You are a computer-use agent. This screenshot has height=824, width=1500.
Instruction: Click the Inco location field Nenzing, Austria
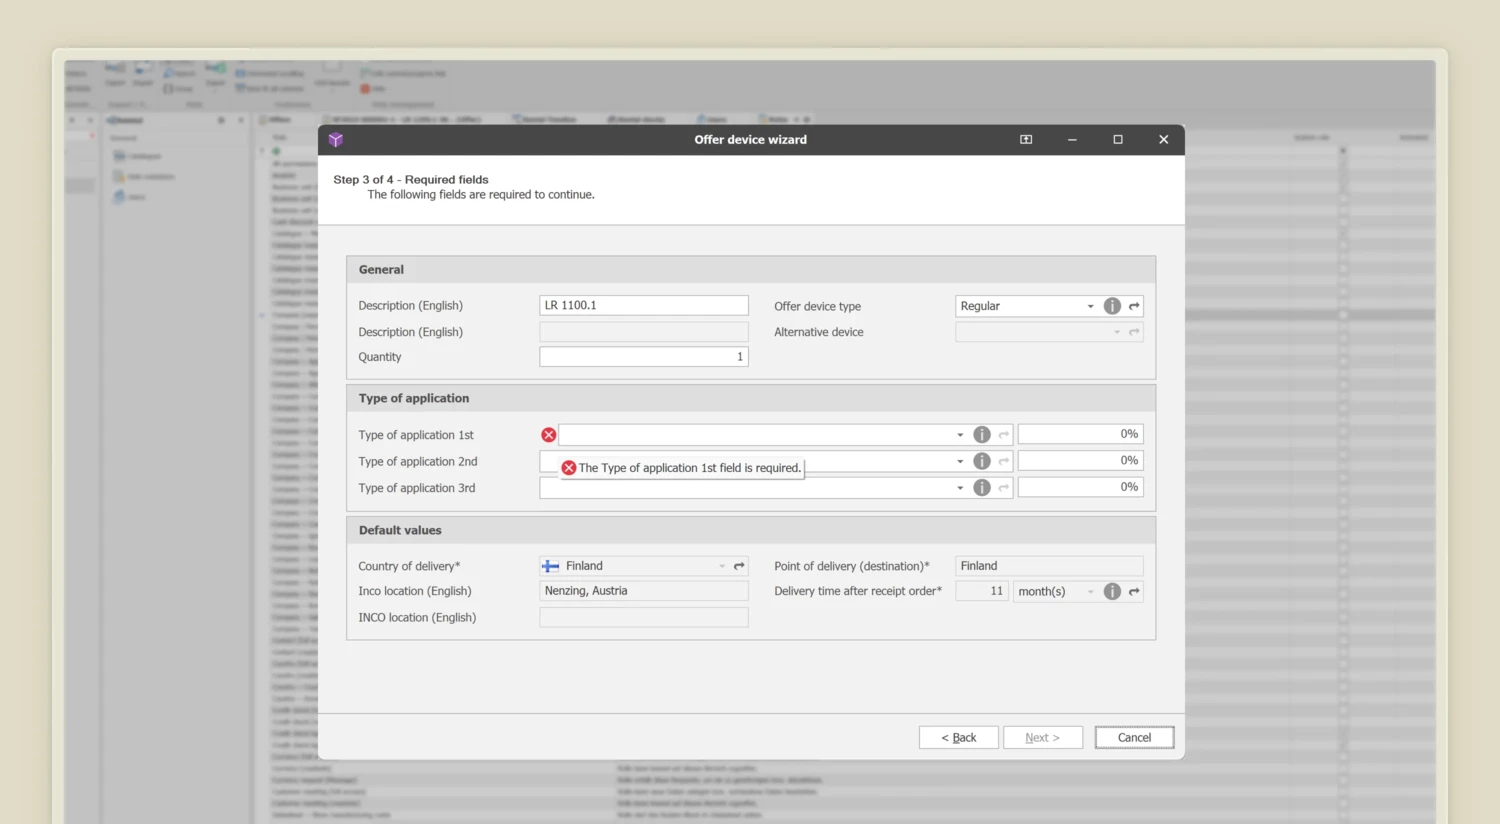(644, 591)
